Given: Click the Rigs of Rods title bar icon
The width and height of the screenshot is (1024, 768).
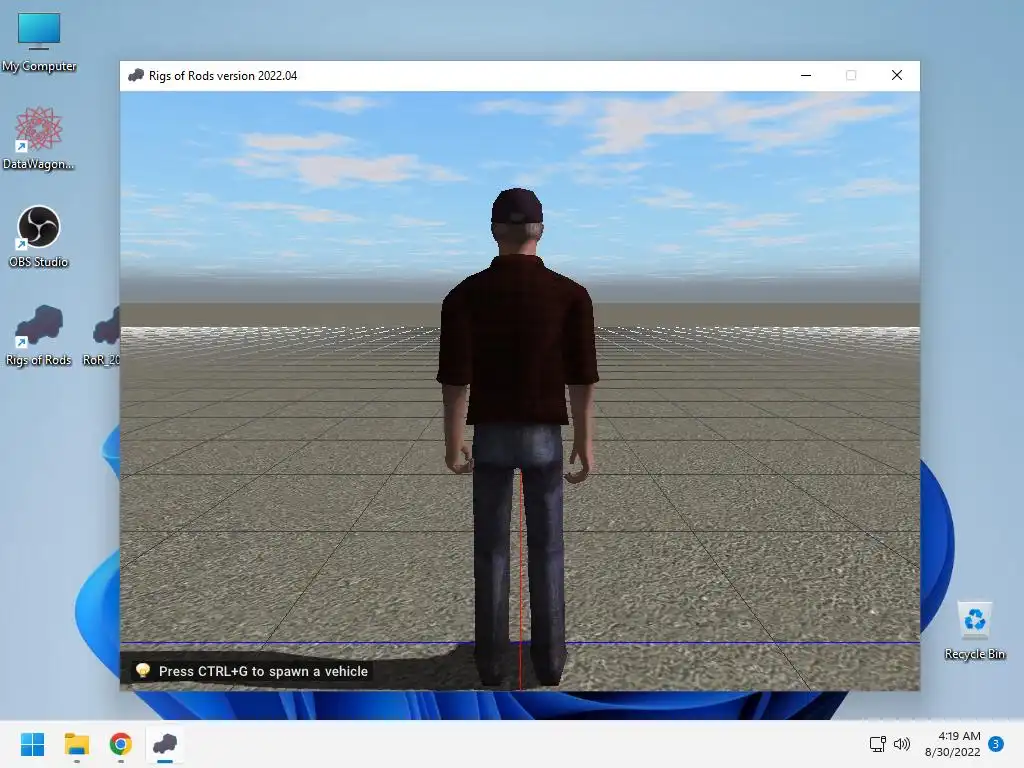Looking at the screenshot, I should [136, 75].
